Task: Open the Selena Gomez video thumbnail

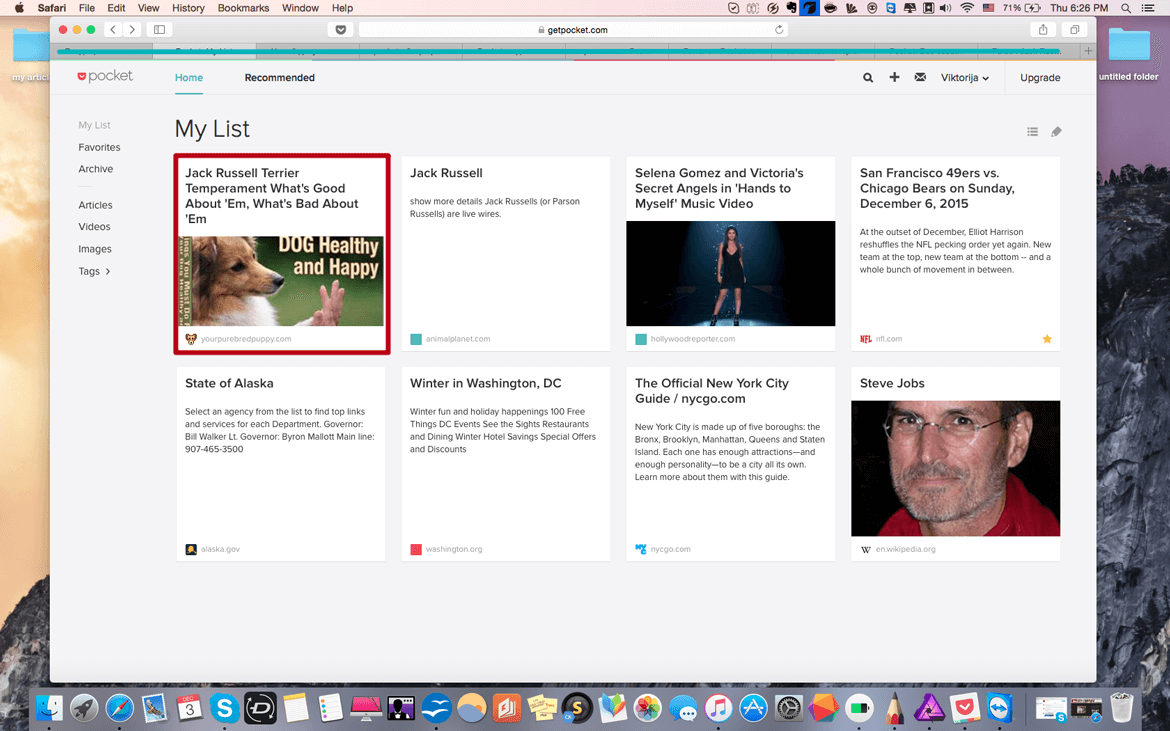Action: click(731, 273)
